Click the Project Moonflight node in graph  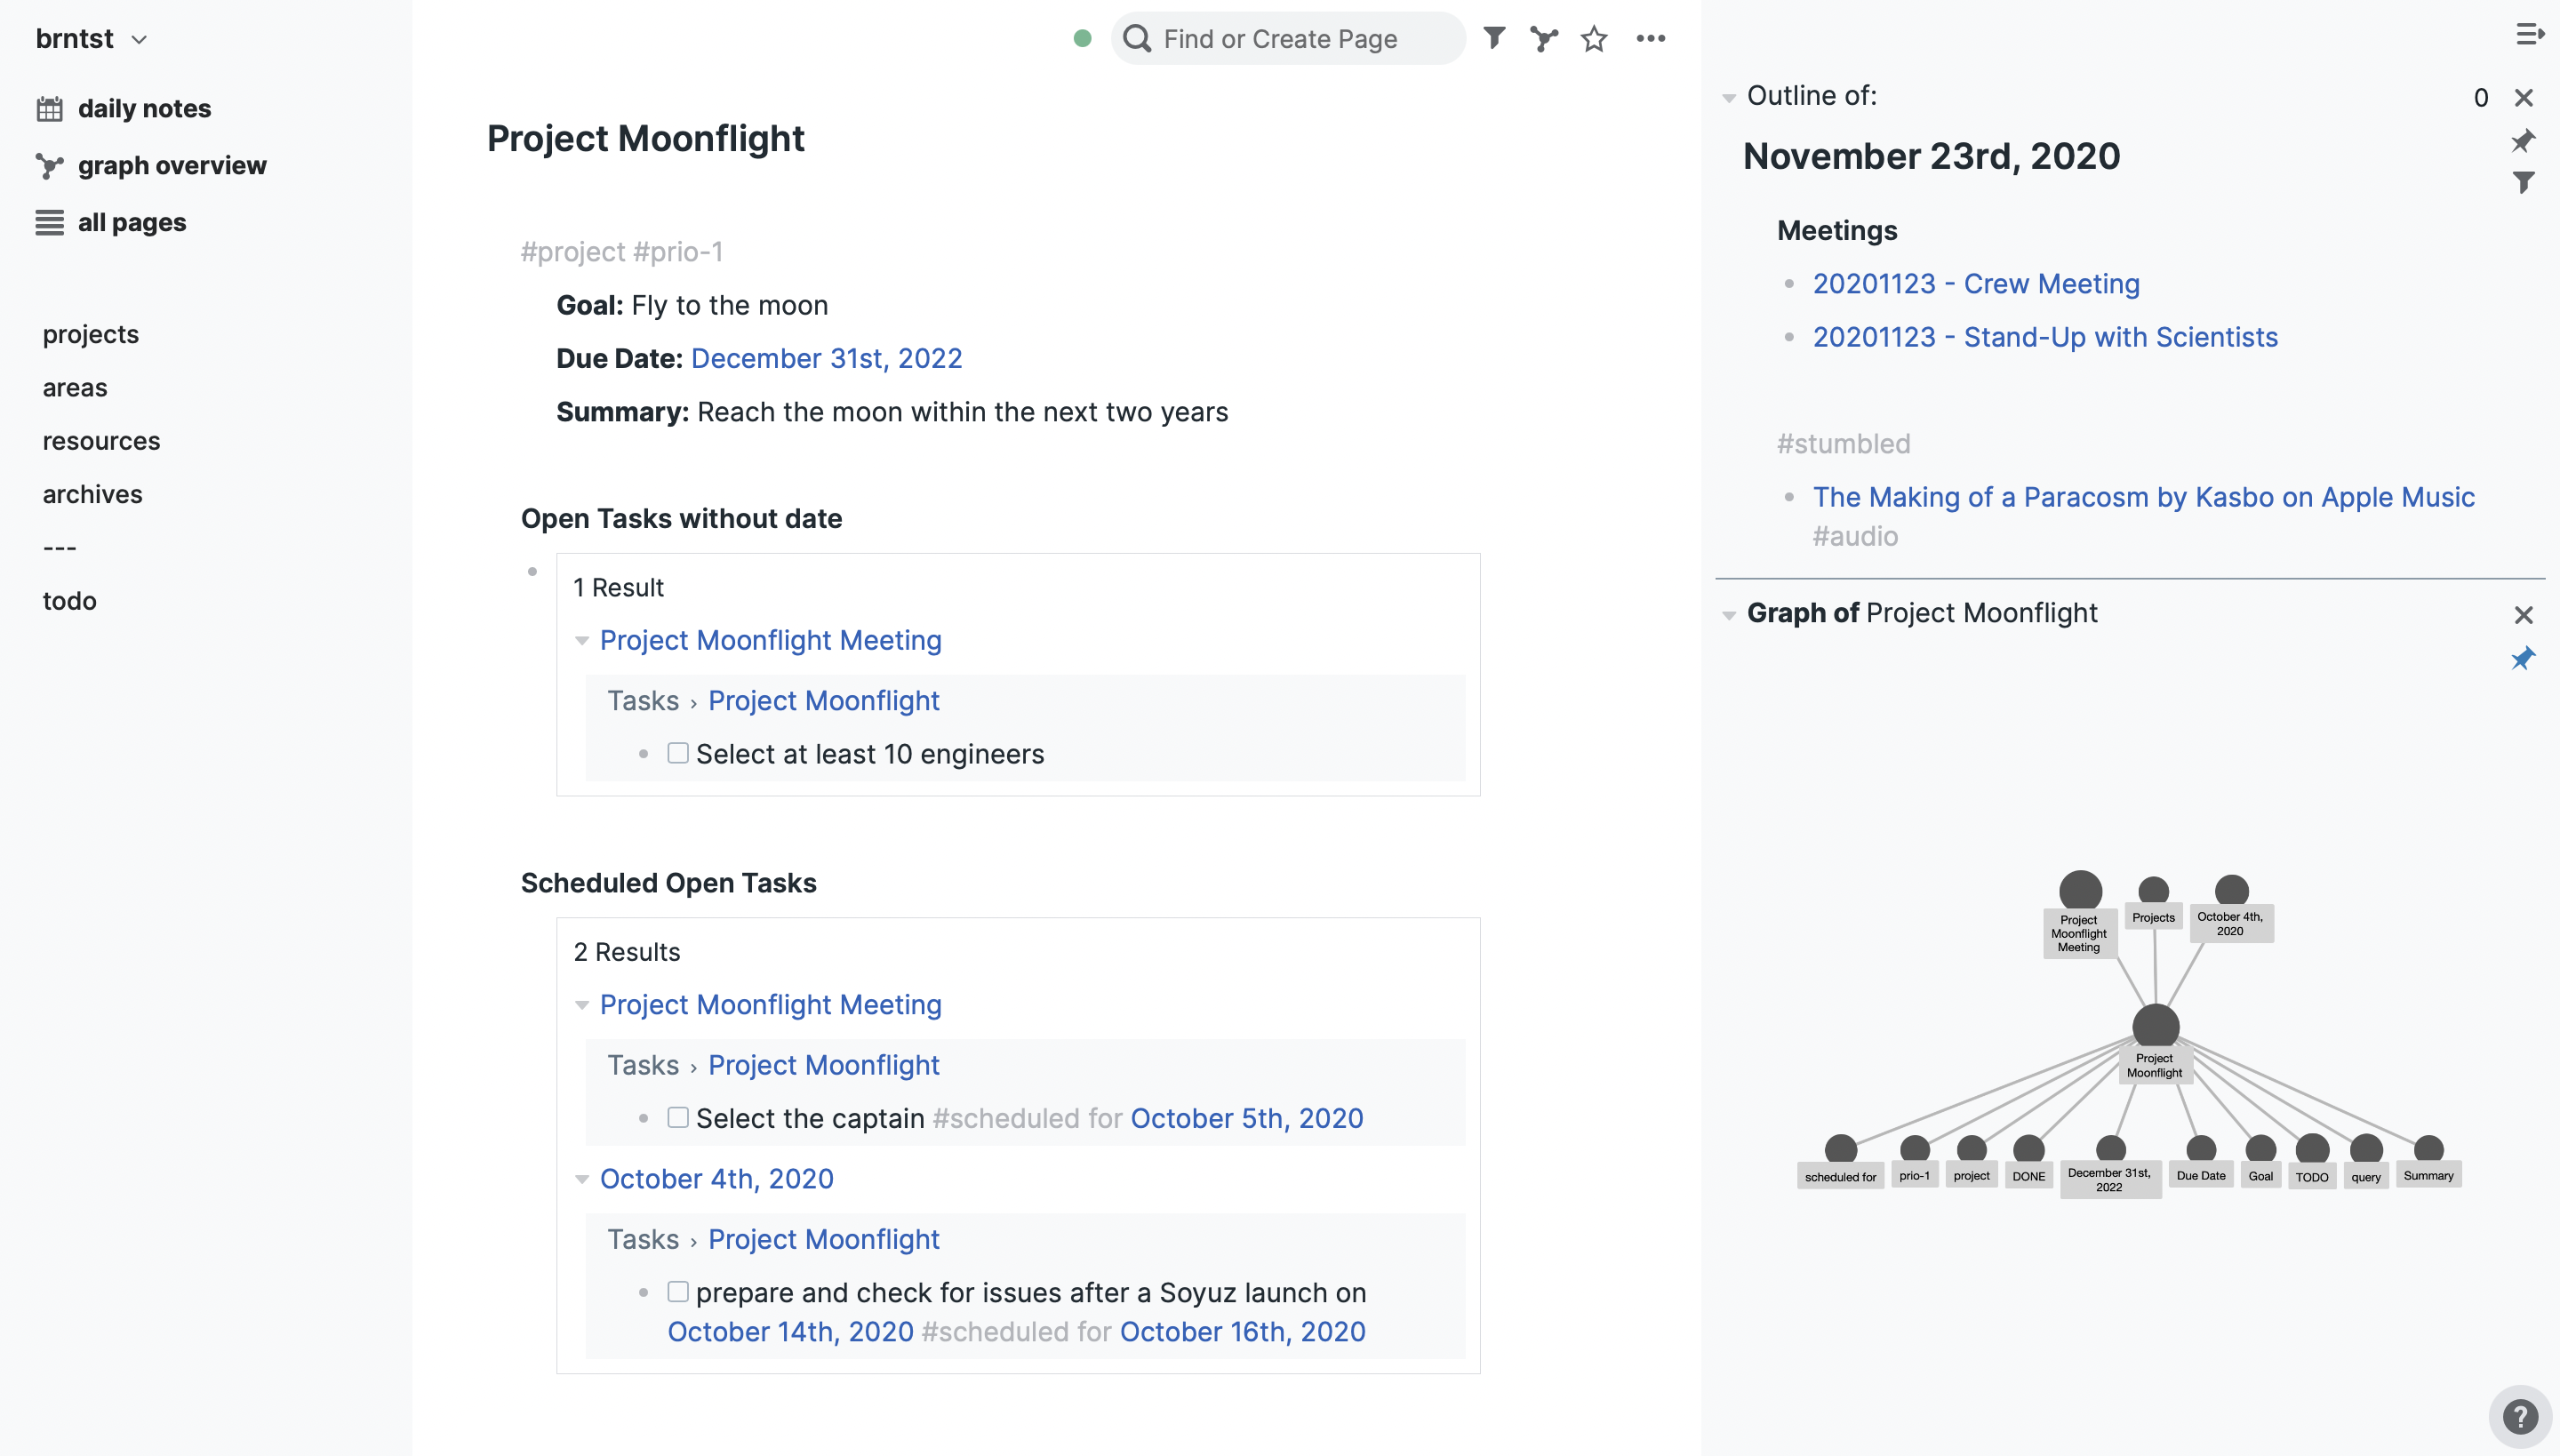click(2155, 1026)
